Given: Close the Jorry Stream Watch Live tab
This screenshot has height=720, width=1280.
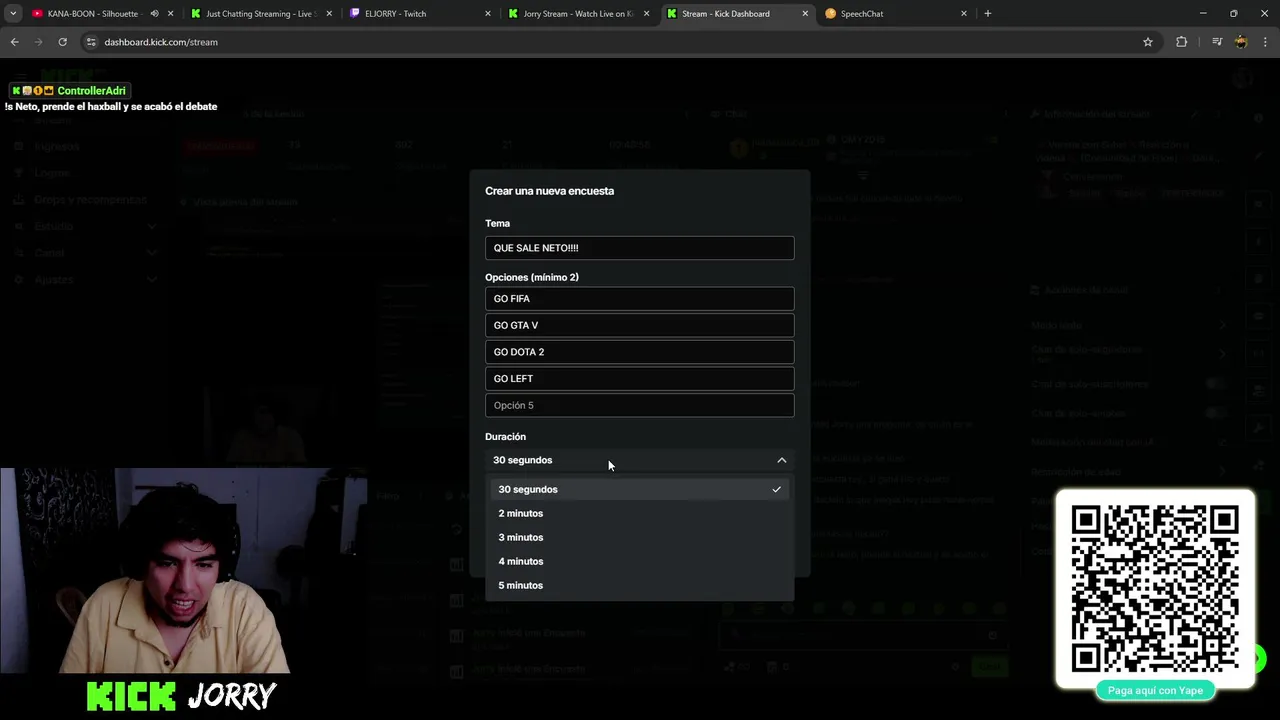Looking at the screenshot, I should tap(647, 14).
